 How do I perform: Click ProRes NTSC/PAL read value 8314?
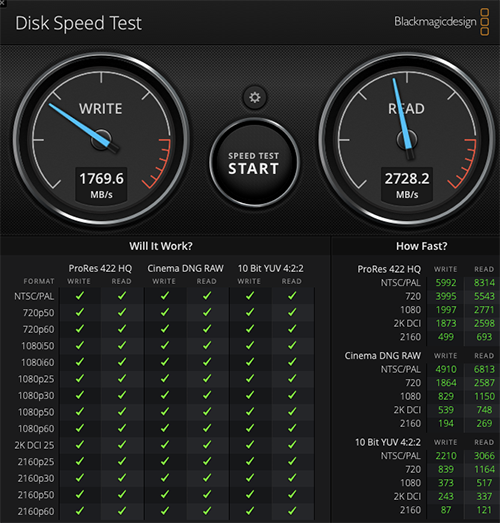(484, 283)
